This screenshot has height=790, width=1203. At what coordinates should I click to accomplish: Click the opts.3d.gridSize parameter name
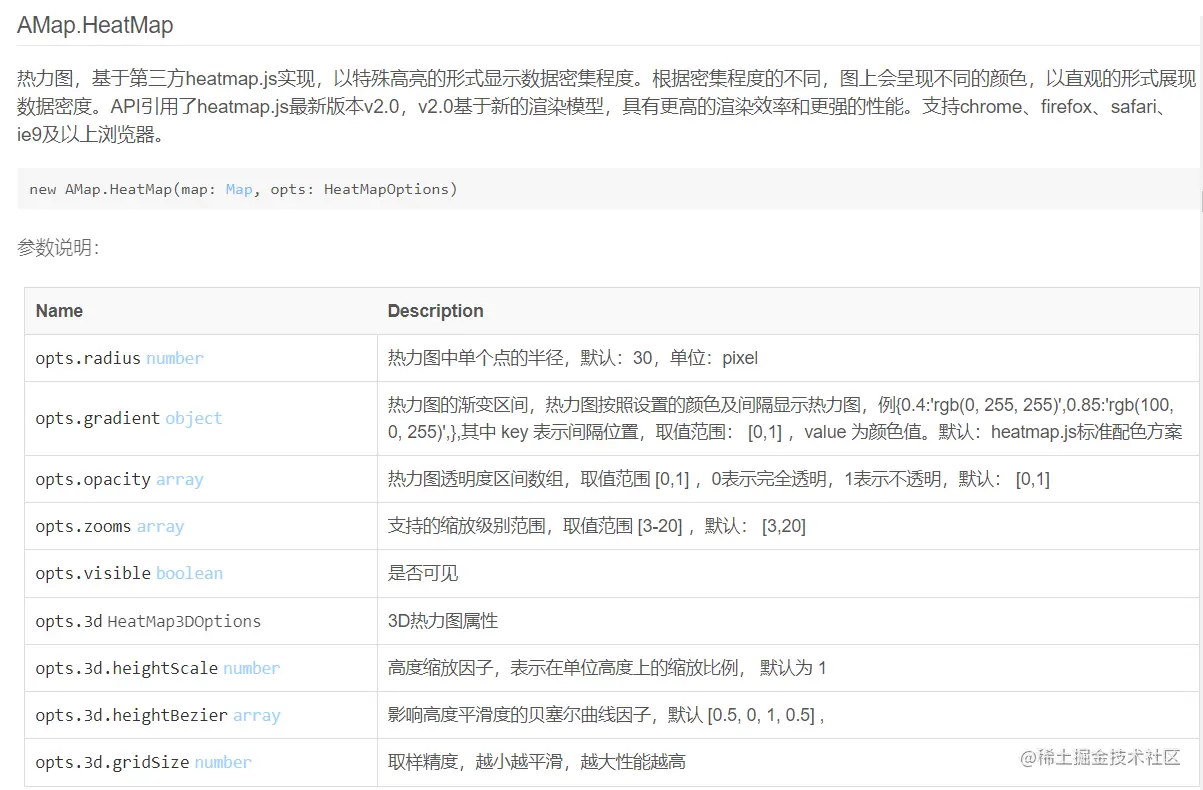112,762
